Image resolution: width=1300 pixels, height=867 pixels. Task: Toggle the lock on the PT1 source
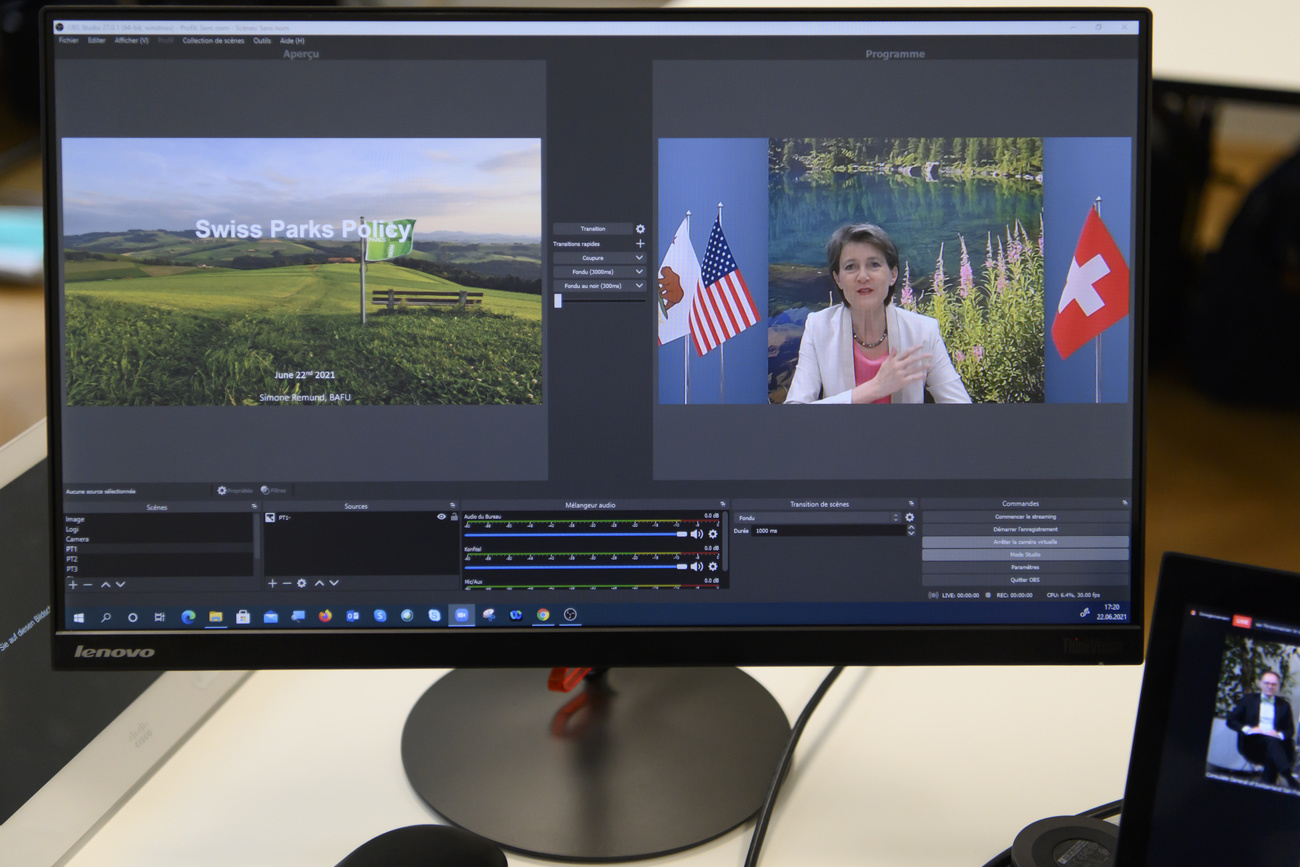coord(453,517)
